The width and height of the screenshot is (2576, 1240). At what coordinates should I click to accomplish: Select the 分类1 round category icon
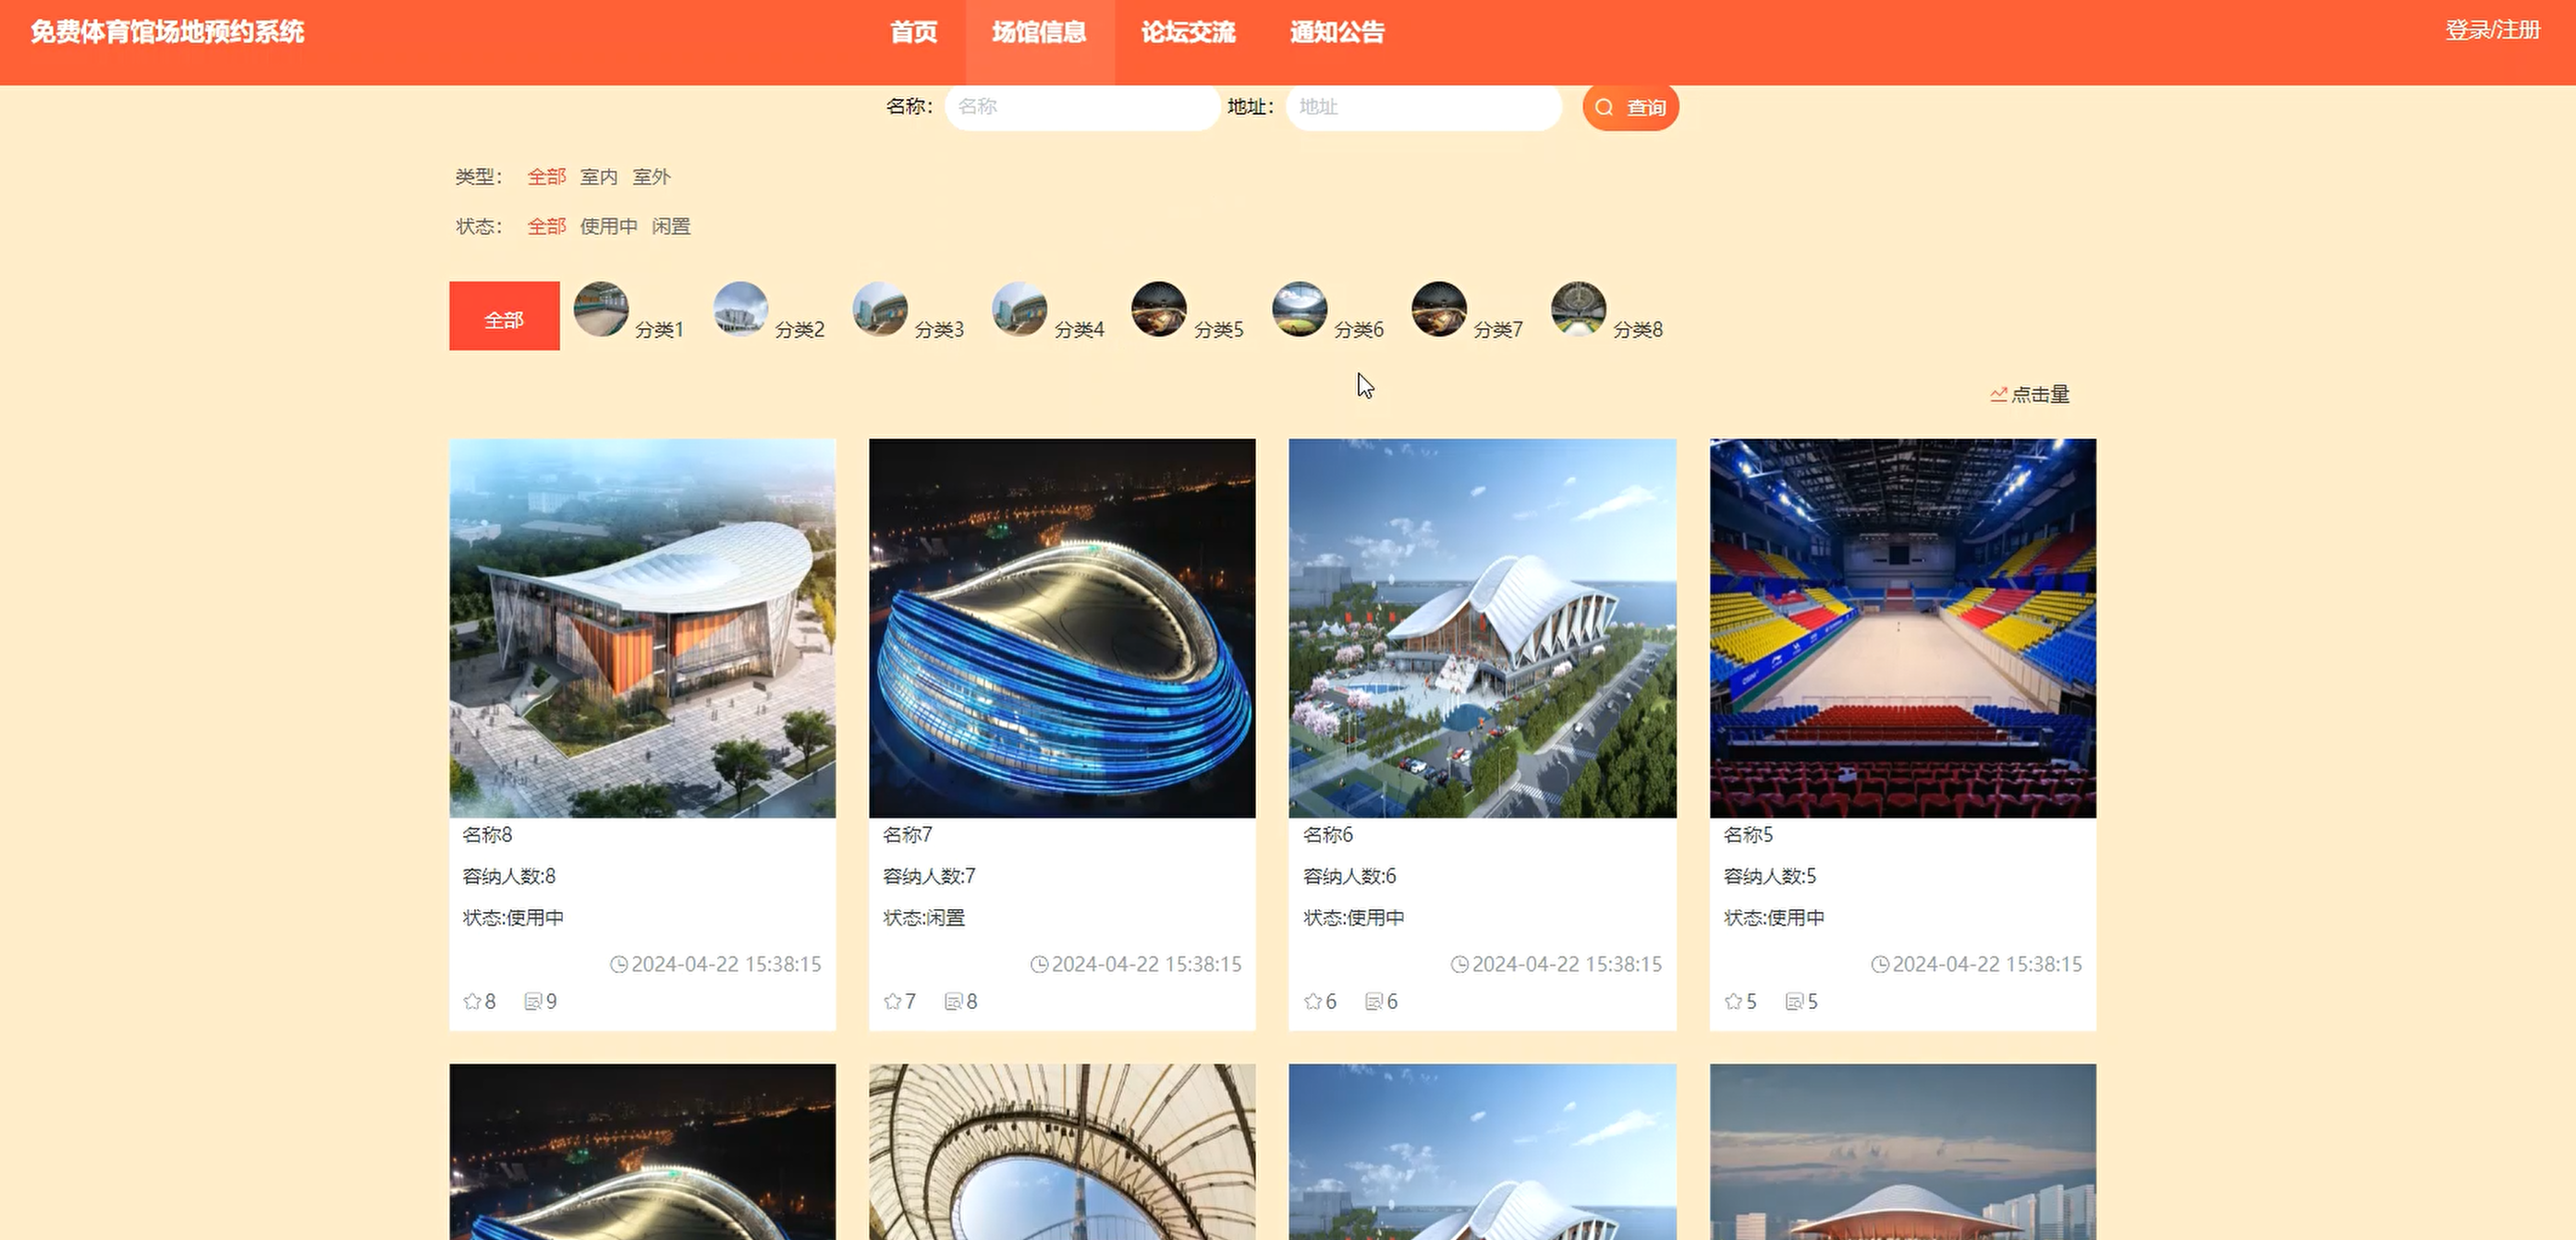pos(601,309)
